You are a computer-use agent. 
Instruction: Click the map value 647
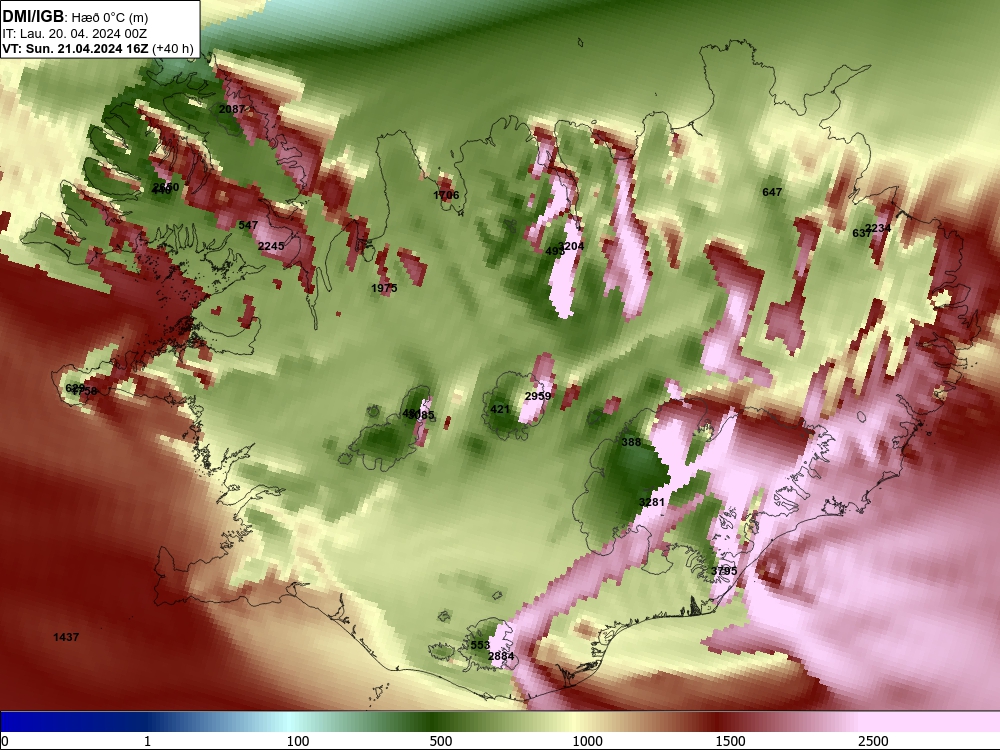[772, 192]
